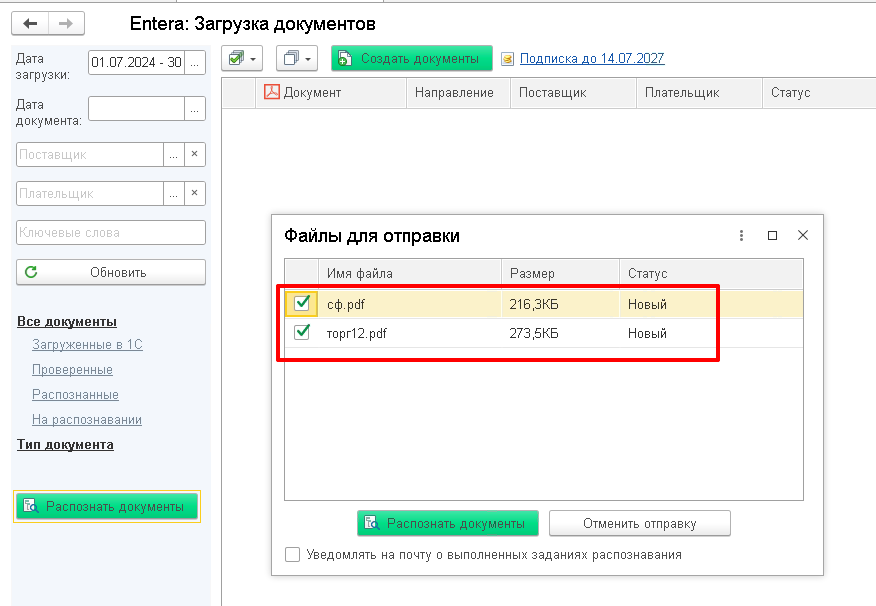The width and height of the screenshot is (876, 606).
Task: Close the Файлы для отправки dialog
Action: [x=803, y=235]
